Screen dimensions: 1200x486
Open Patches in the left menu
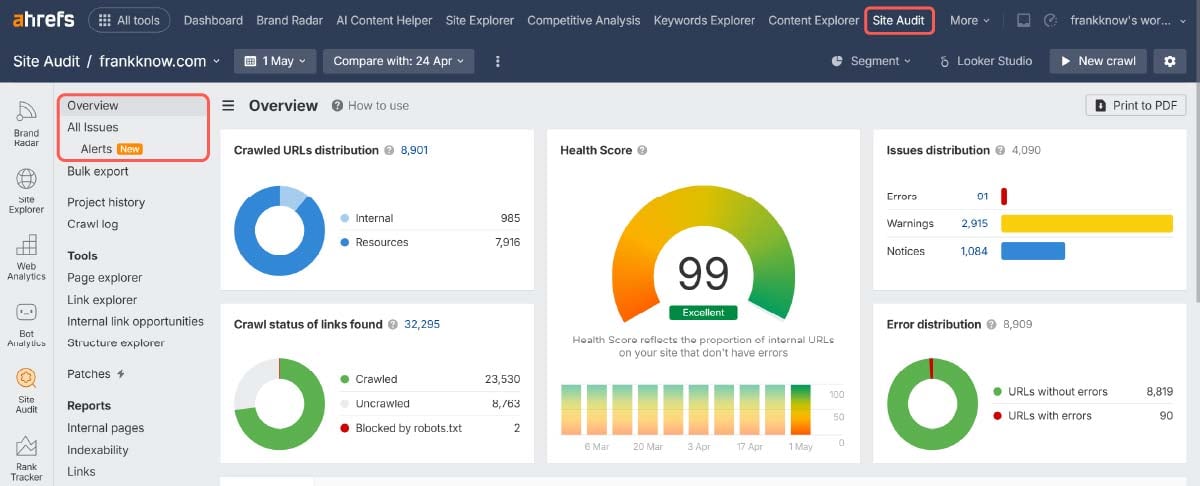[96, 374]
